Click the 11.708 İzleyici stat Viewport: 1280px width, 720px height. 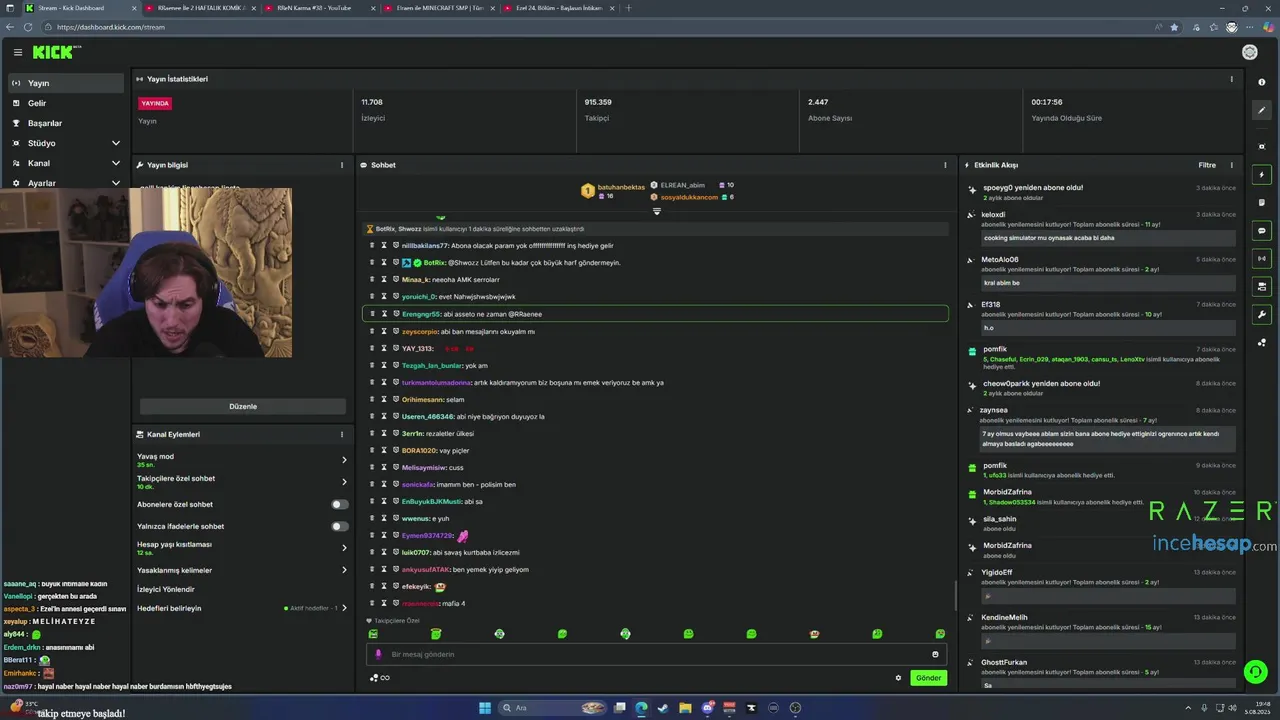point(372,109)
